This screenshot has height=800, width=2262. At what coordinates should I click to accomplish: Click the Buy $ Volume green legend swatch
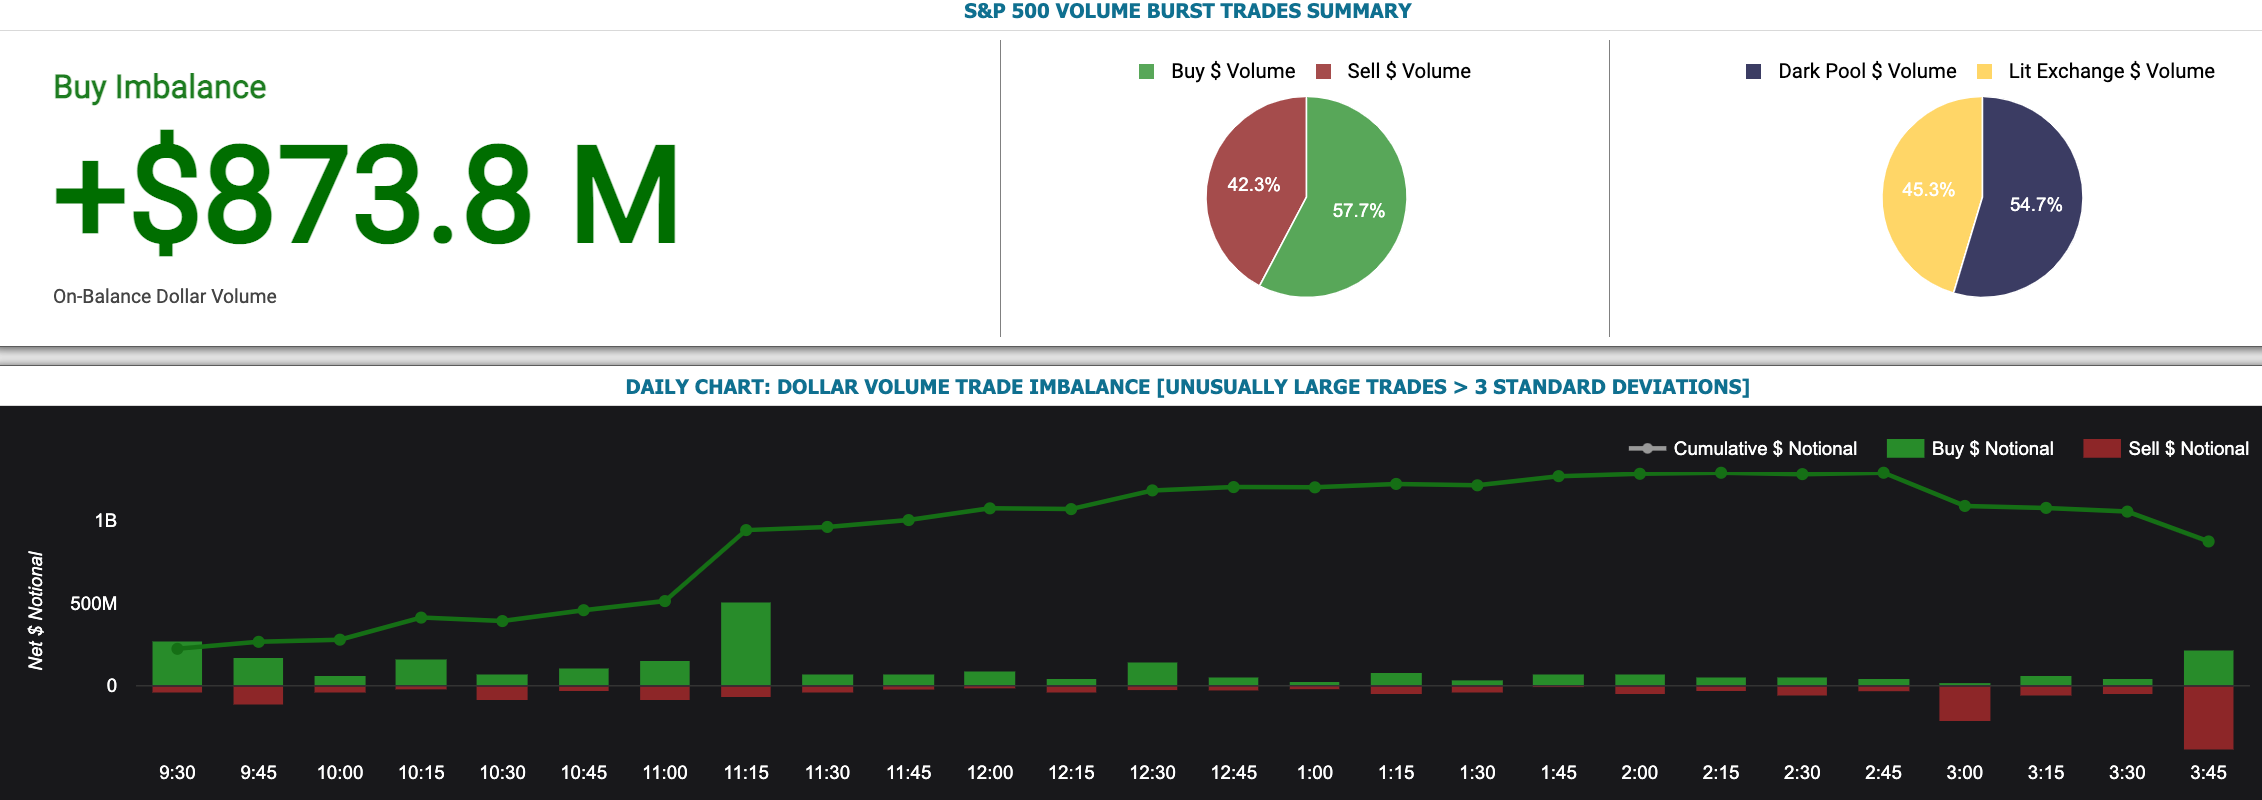[x=1147, y=71]
